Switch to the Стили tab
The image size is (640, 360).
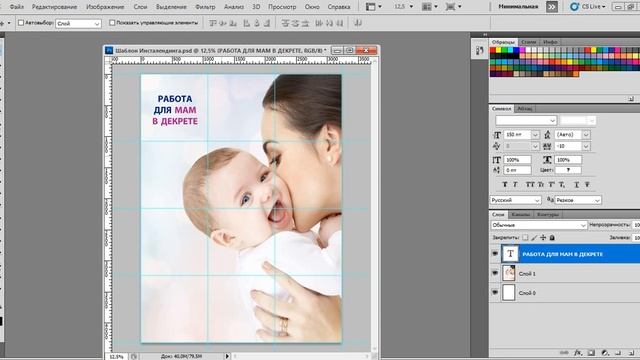pyautogui.click(x=529, y=42)
